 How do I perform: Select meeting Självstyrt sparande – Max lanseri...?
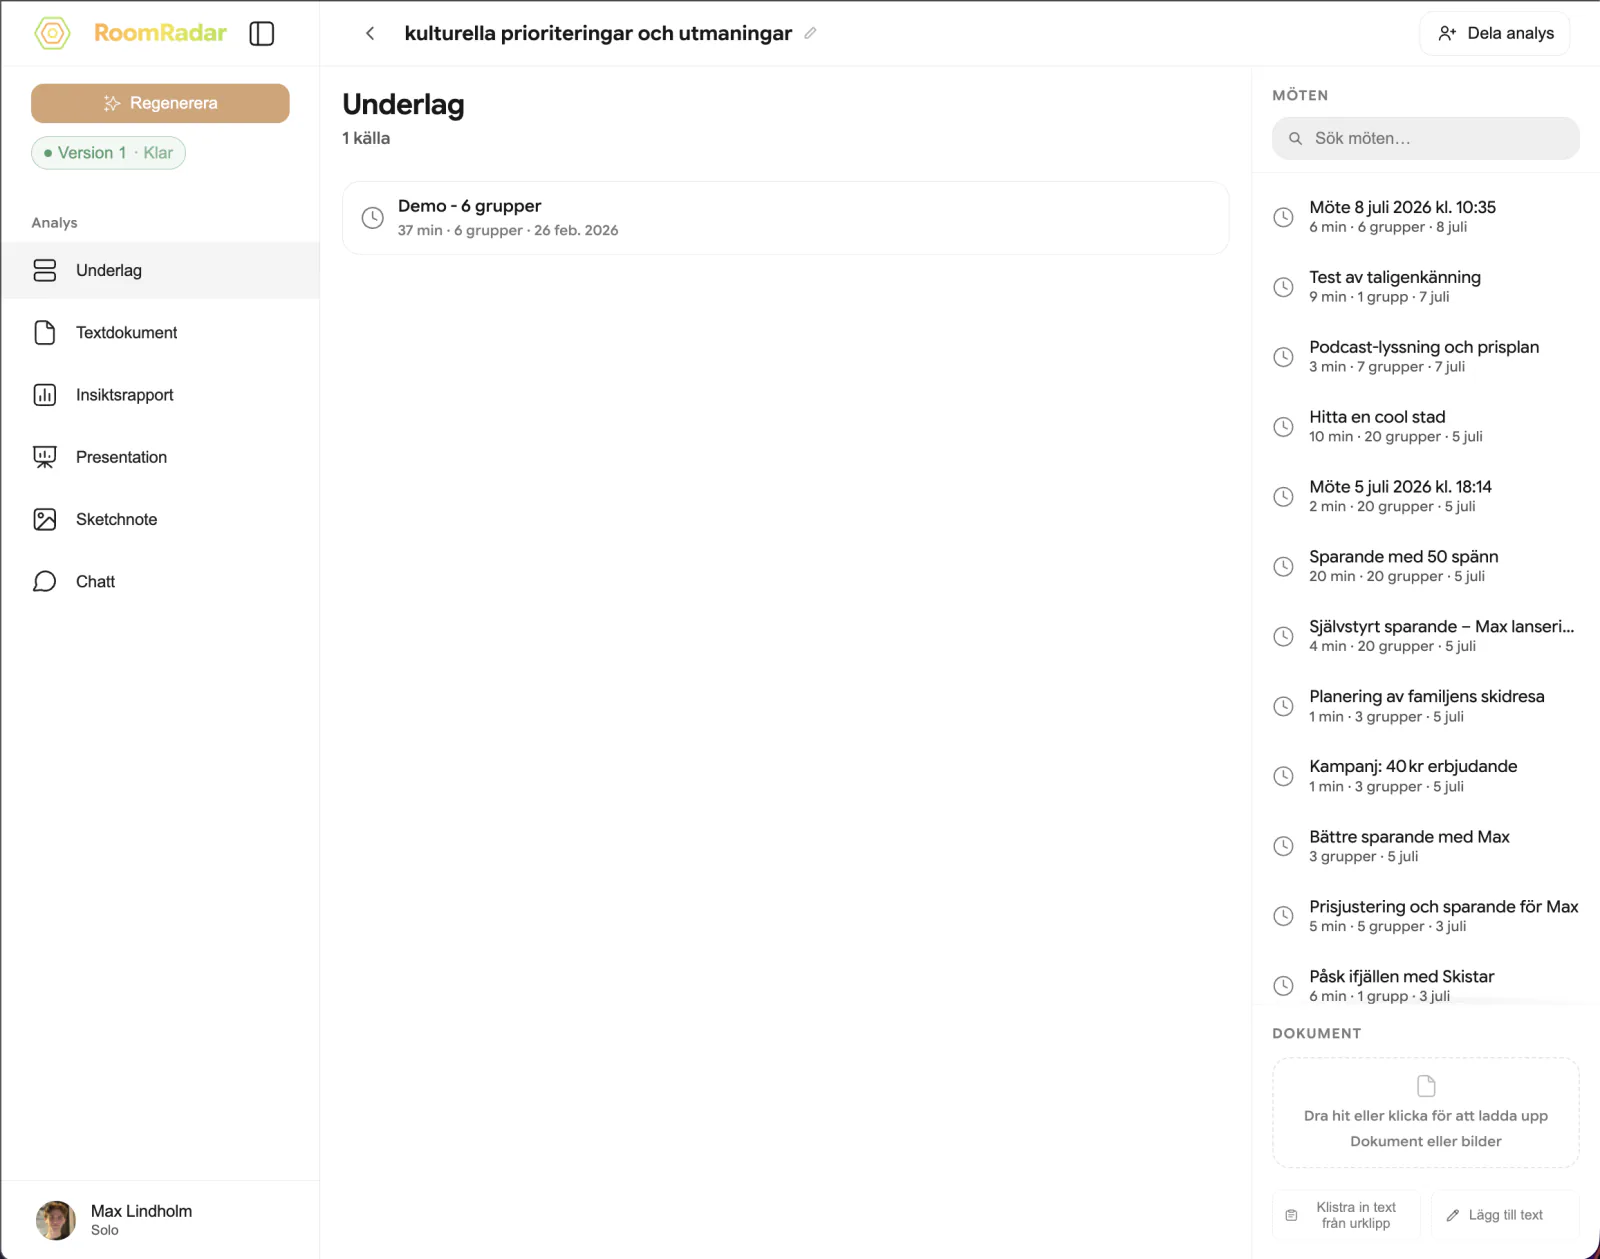(x=1426, y=636)
